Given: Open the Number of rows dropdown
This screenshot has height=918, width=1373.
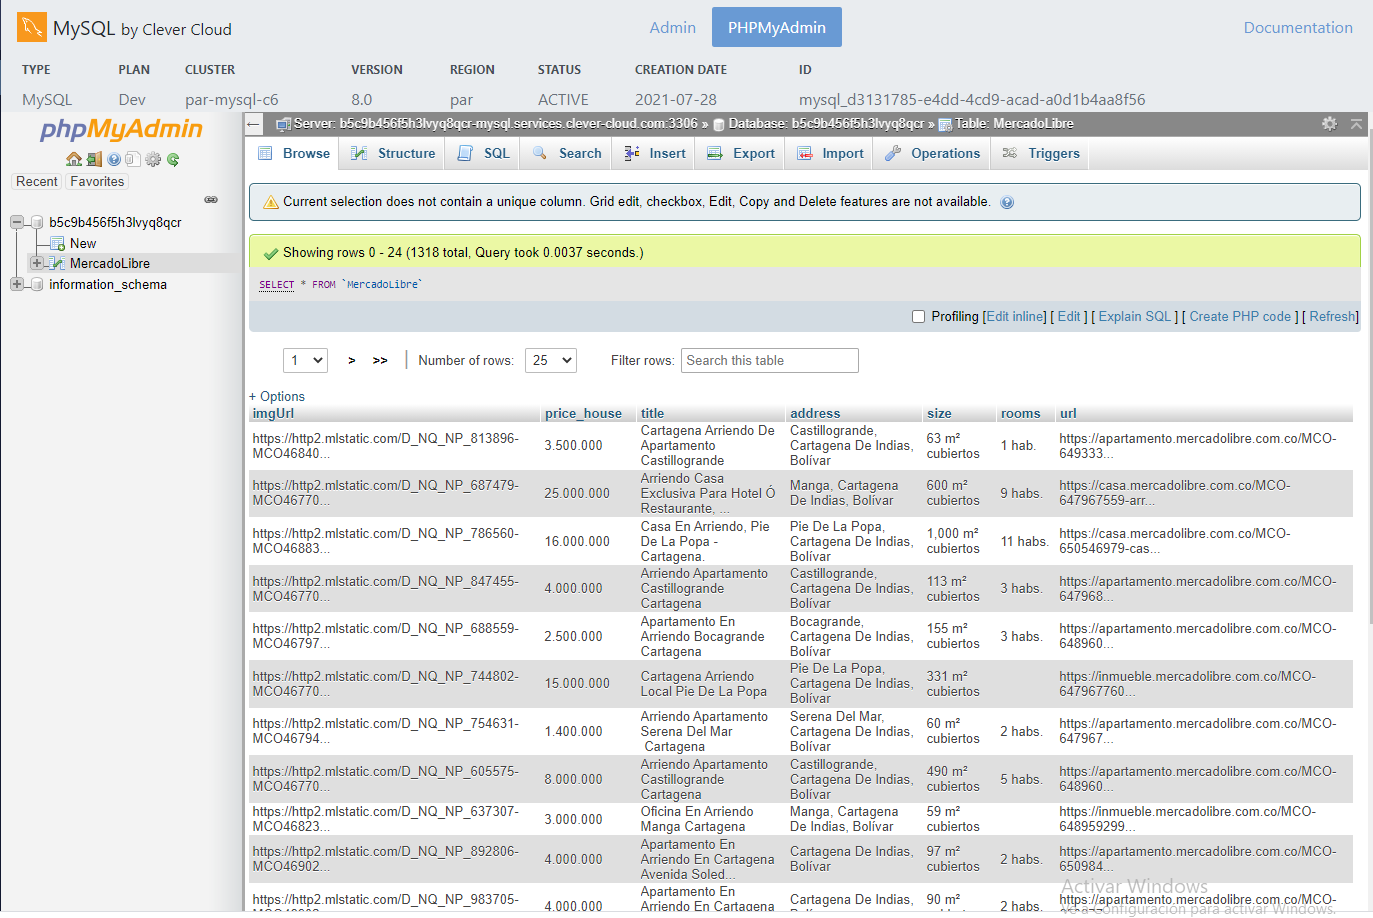Looking at the screenshot, I should tap(551, 360).
